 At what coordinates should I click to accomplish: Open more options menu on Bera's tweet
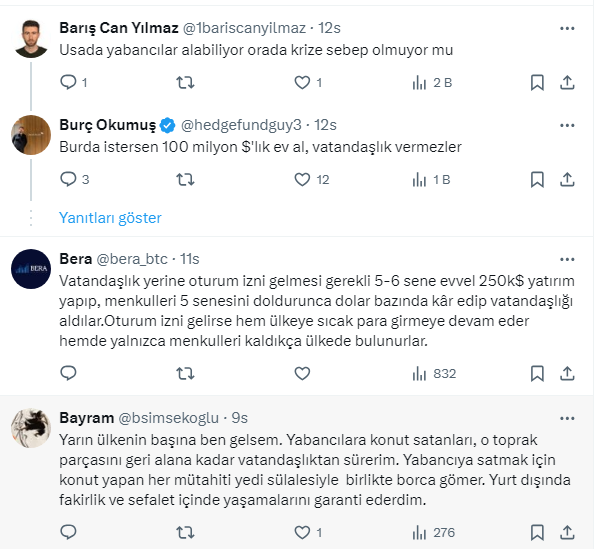(x=567, y=260)
